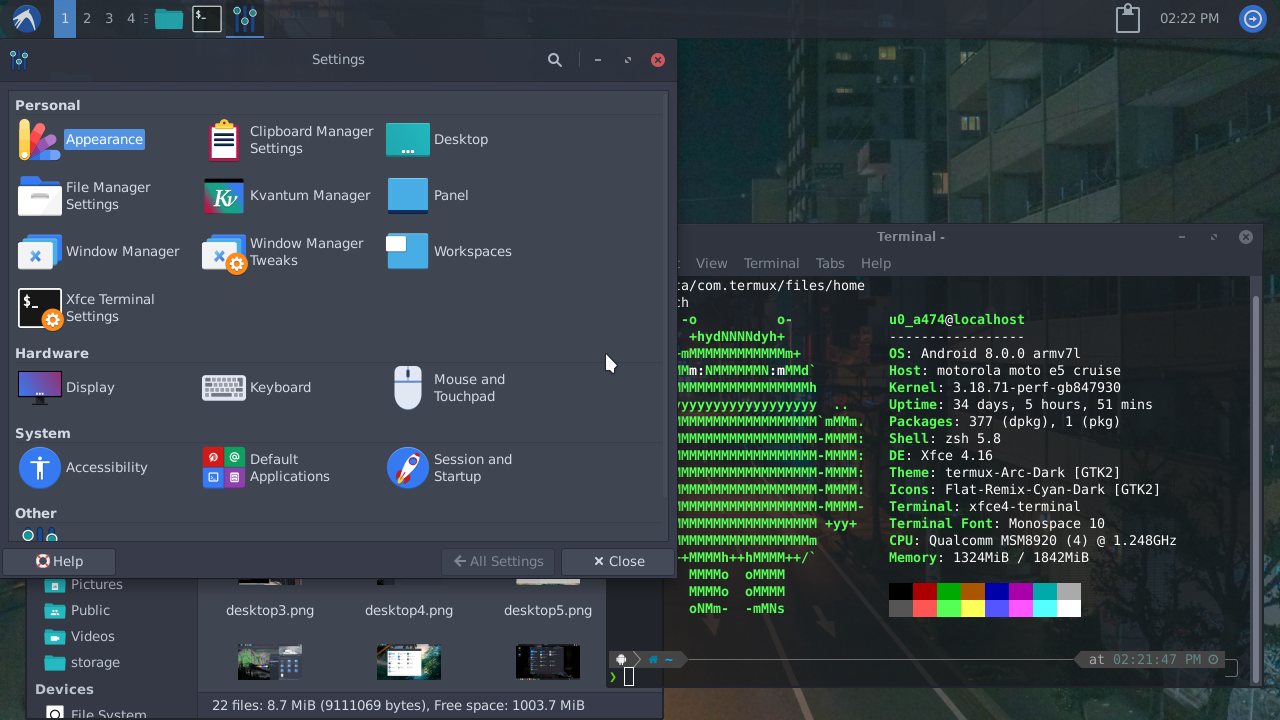Click file manager icon in top panel
This screenshot has height=720, width=1280.
(x=169, y=18)
